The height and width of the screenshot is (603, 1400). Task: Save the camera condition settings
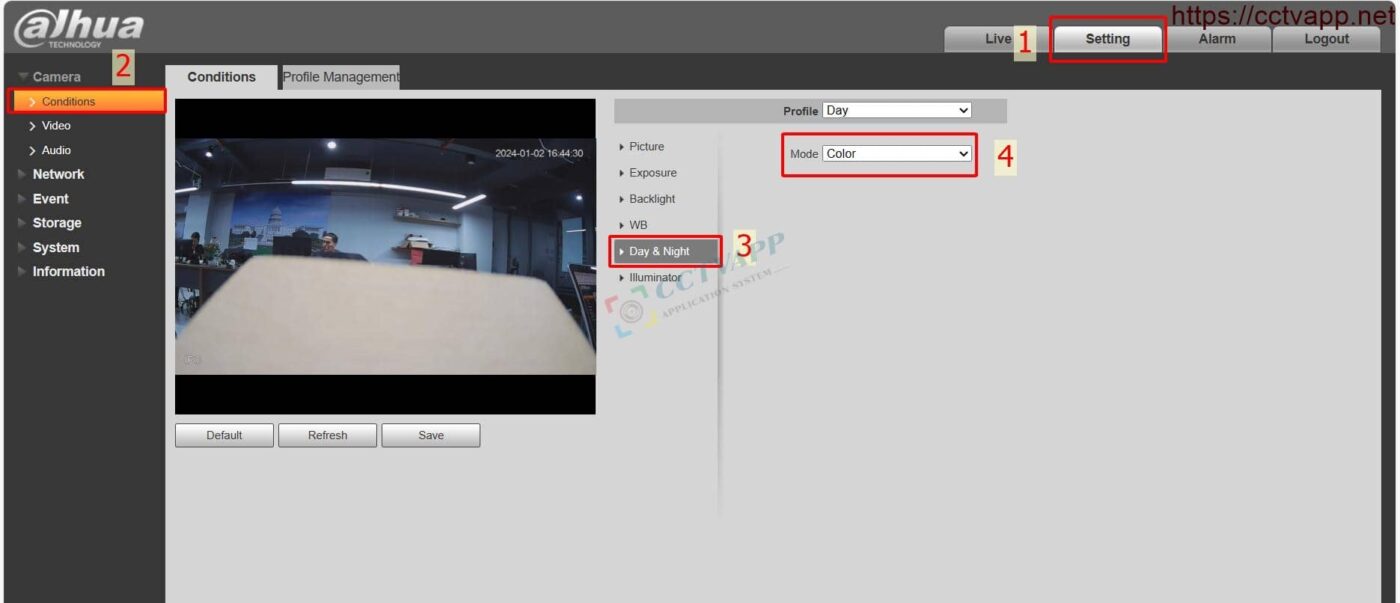[430, 434]
